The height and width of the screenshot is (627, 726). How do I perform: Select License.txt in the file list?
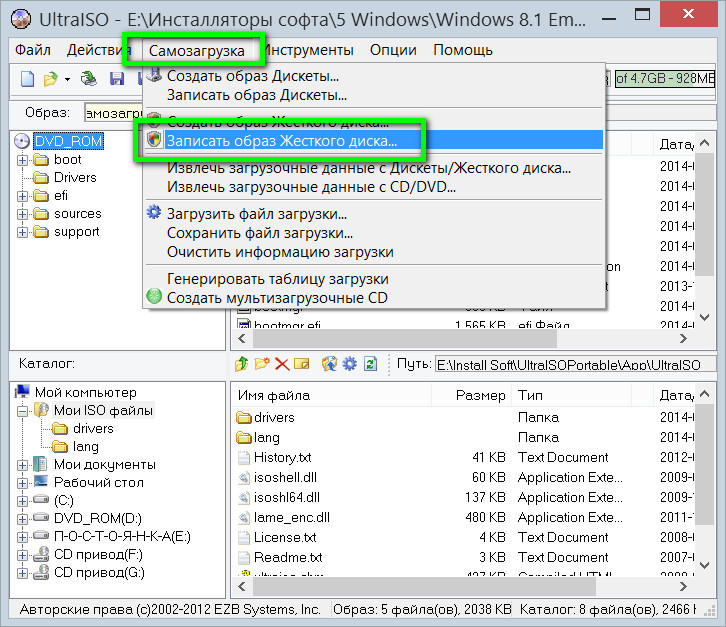click(285, 537)
